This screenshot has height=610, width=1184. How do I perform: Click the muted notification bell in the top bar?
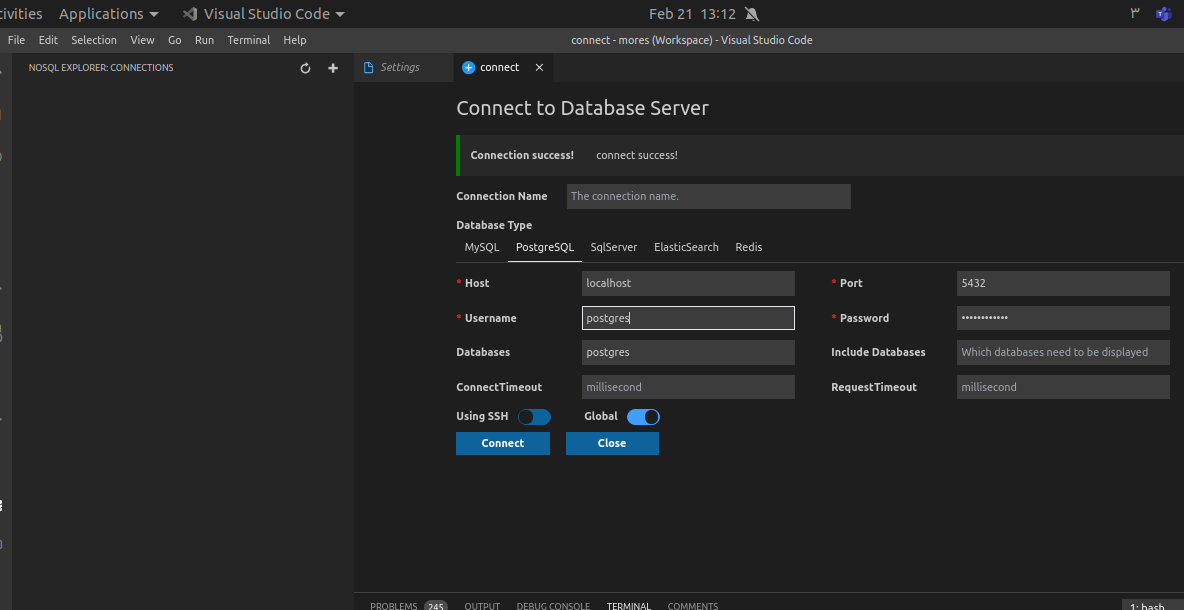(752, 13)
